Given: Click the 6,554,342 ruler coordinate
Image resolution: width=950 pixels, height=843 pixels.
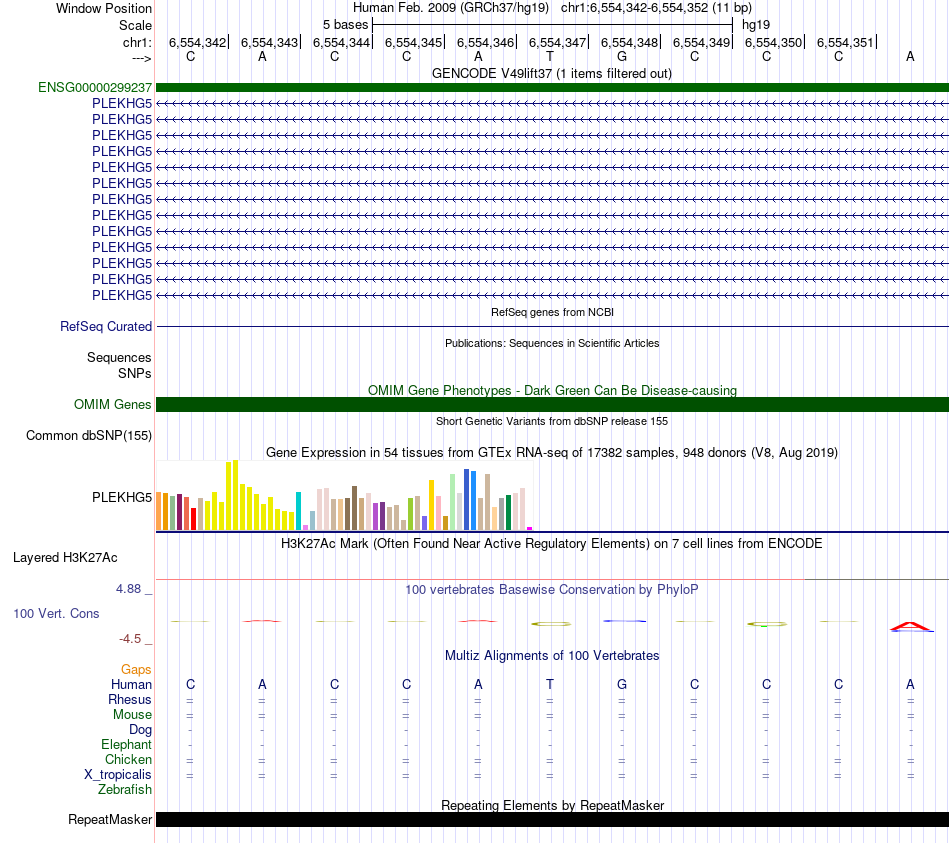Looking at the screenshot, I should [197, 42].
